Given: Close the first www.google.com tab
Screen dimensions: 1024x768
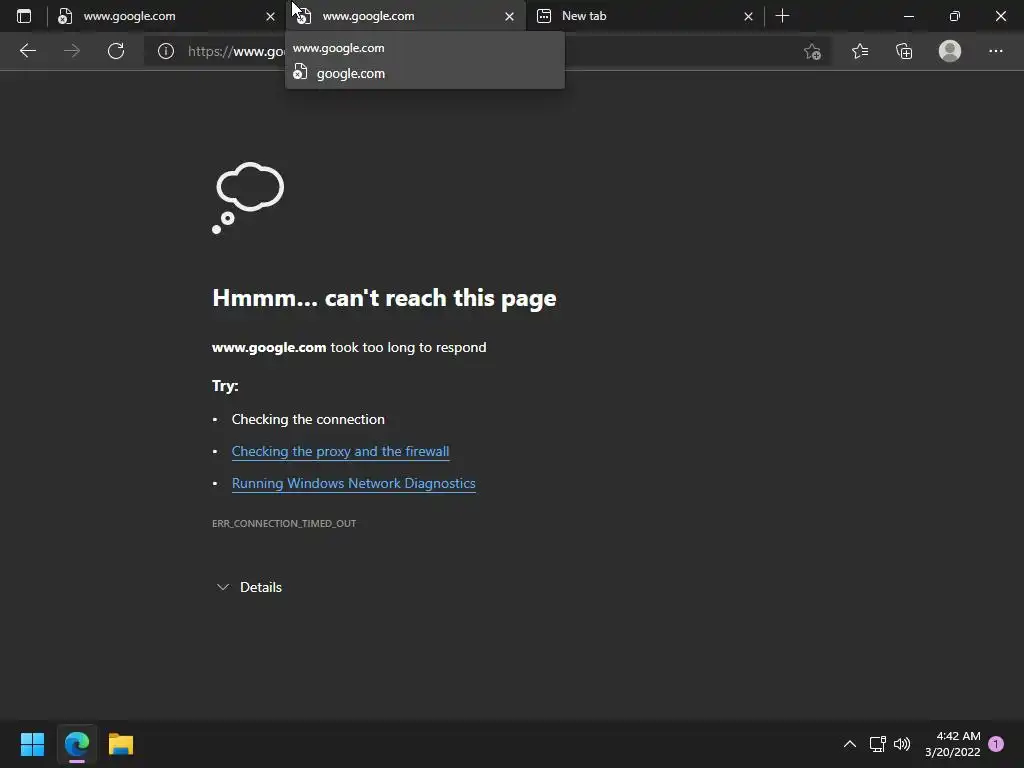Looking at the screenshot, I should click(270, 16).
